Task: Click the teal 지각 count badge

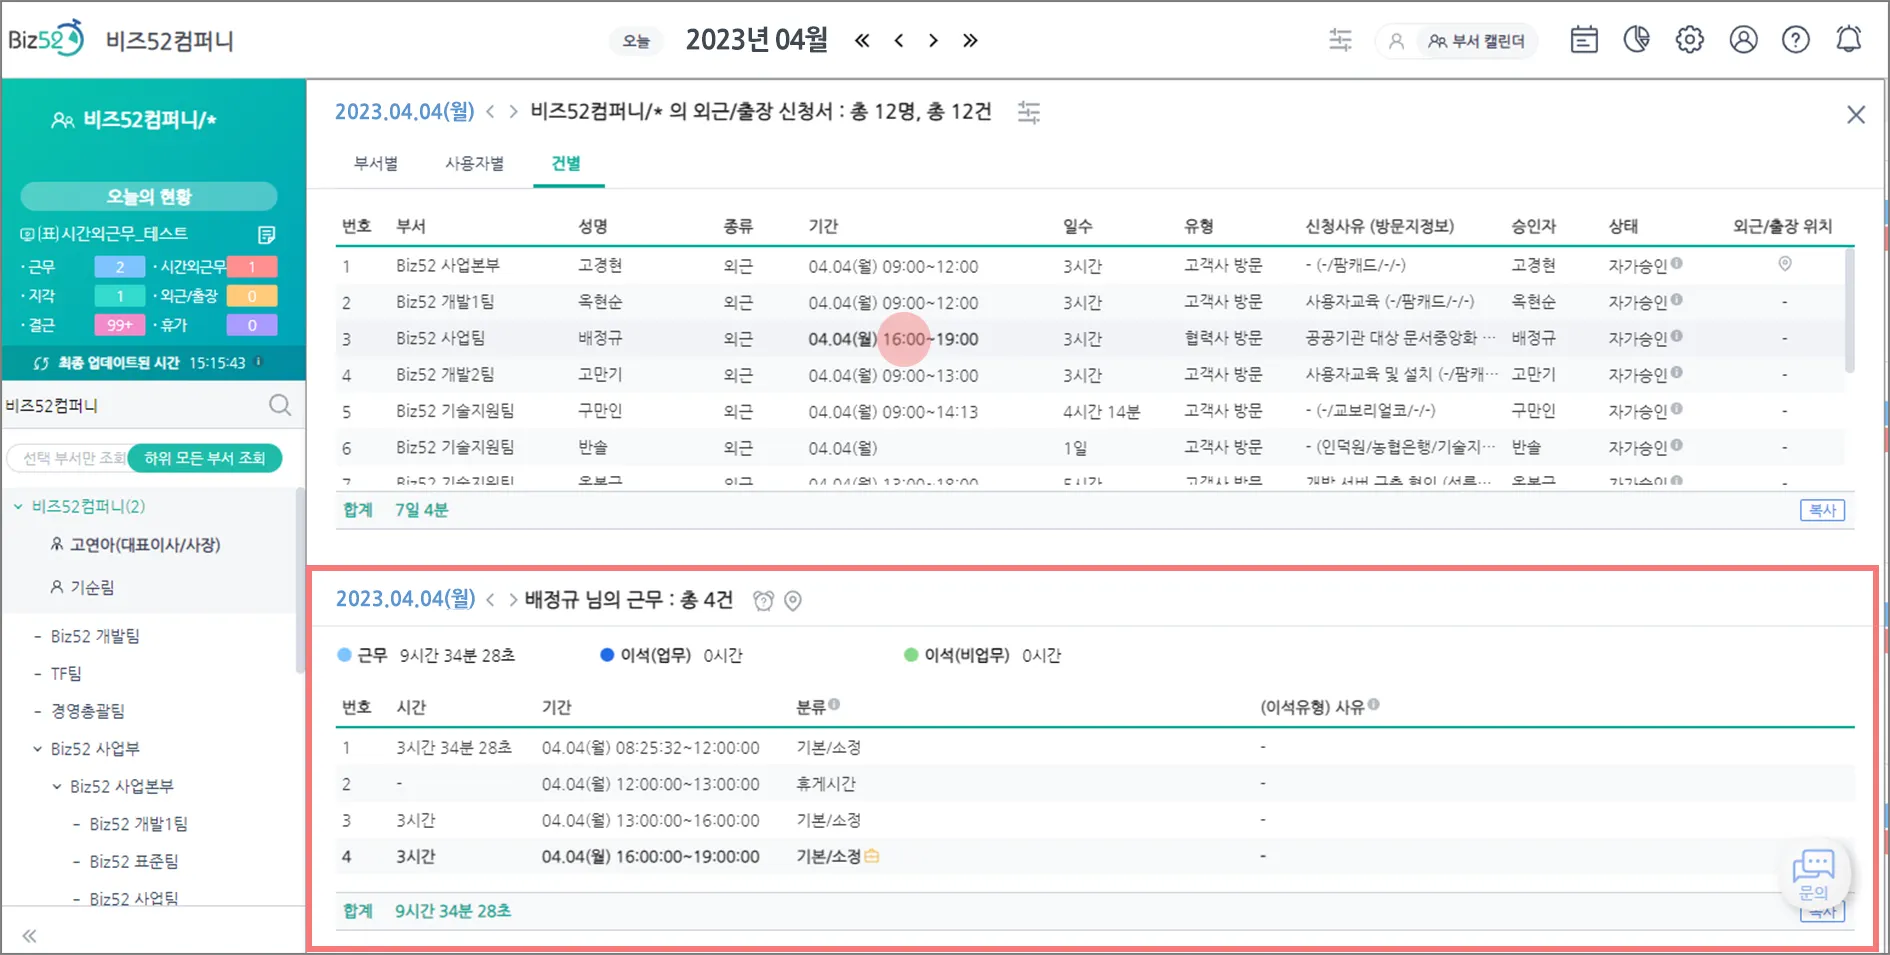Action: (x=120, y=296)
